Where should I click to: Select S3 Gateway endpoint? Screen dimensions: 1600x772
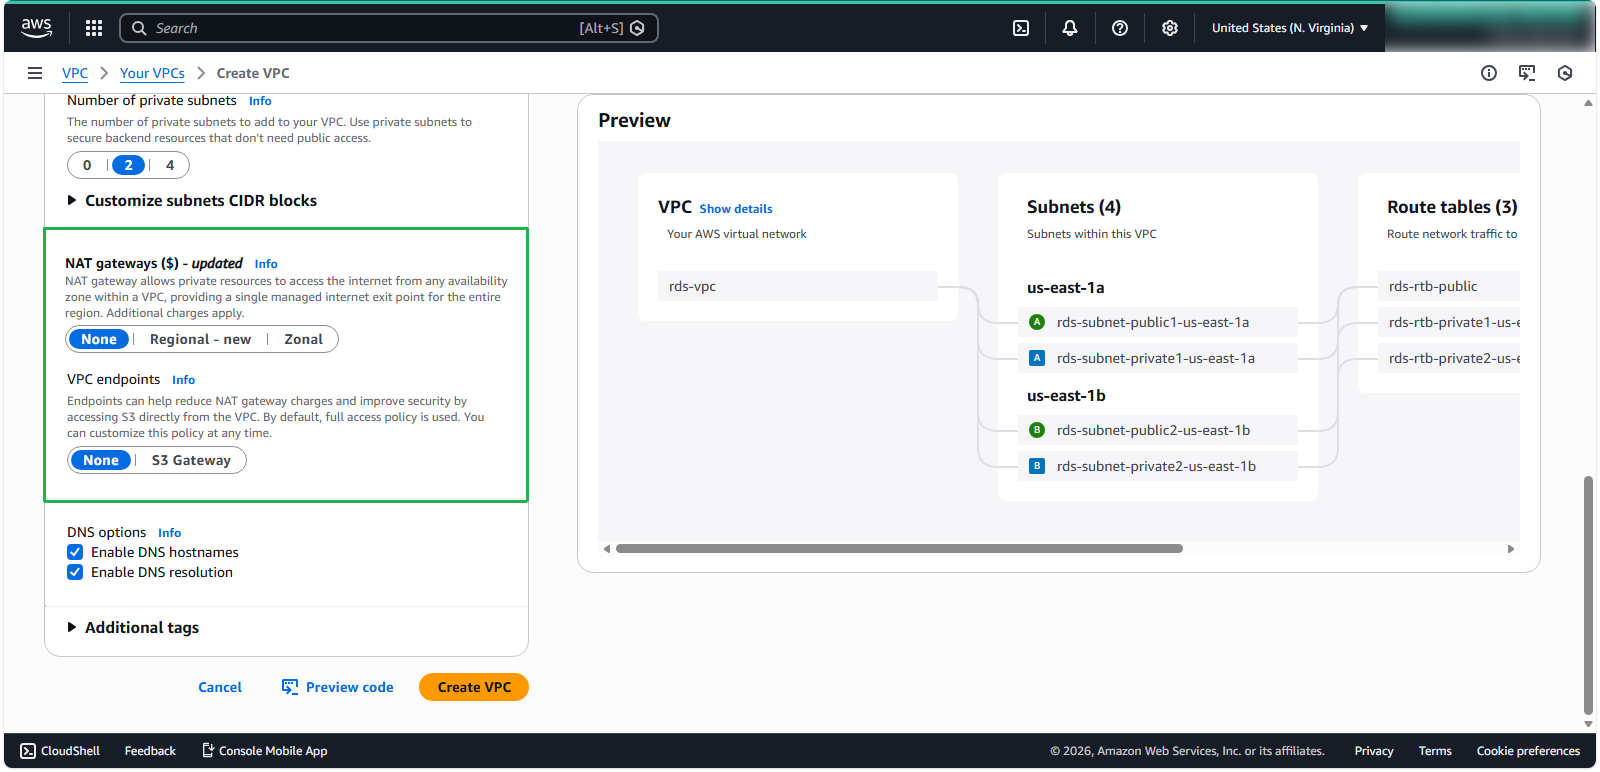pos(191,460)
